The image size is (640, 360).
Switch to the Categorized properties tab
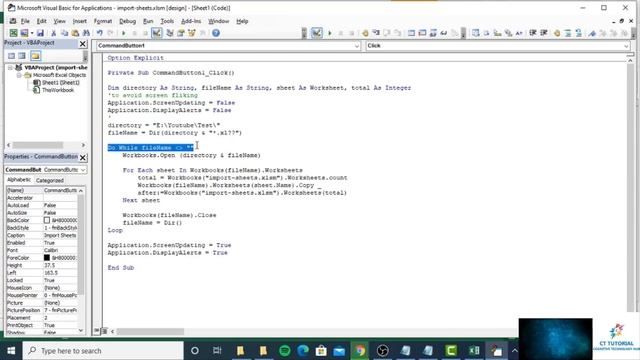49,180
